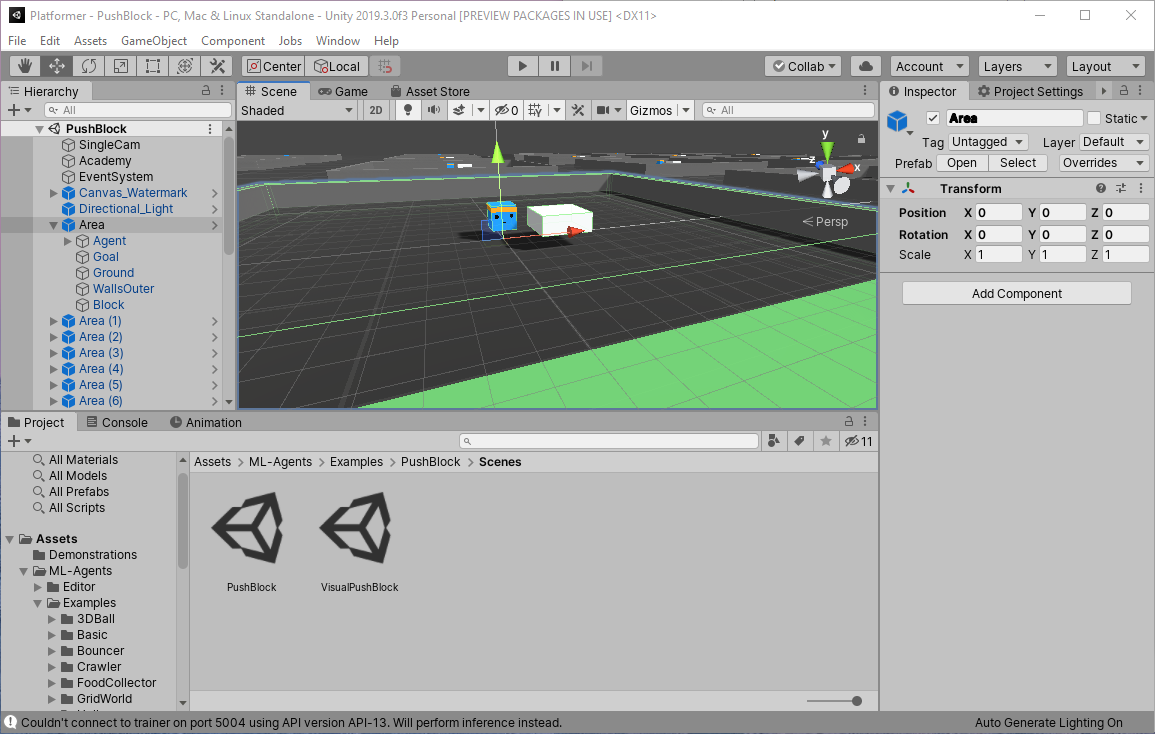Screen dimensions: 1155x734
Task: Toggle Local handle rotation
Action: 337,66
